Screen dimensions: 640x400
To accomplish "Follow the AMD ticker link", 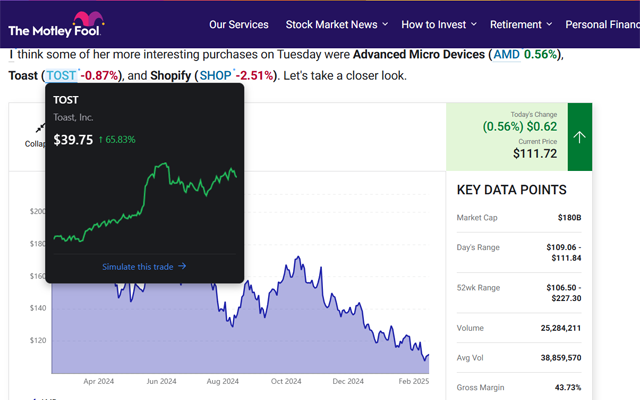I will (x=507, y=54).
